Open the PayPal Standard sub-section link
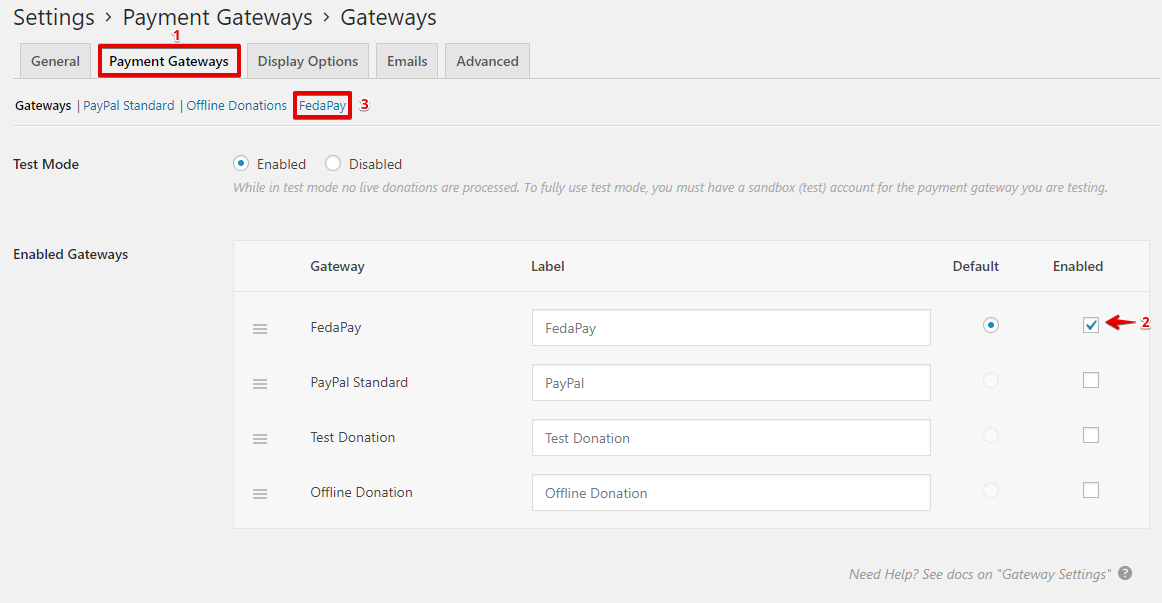 tap(129, 106)
